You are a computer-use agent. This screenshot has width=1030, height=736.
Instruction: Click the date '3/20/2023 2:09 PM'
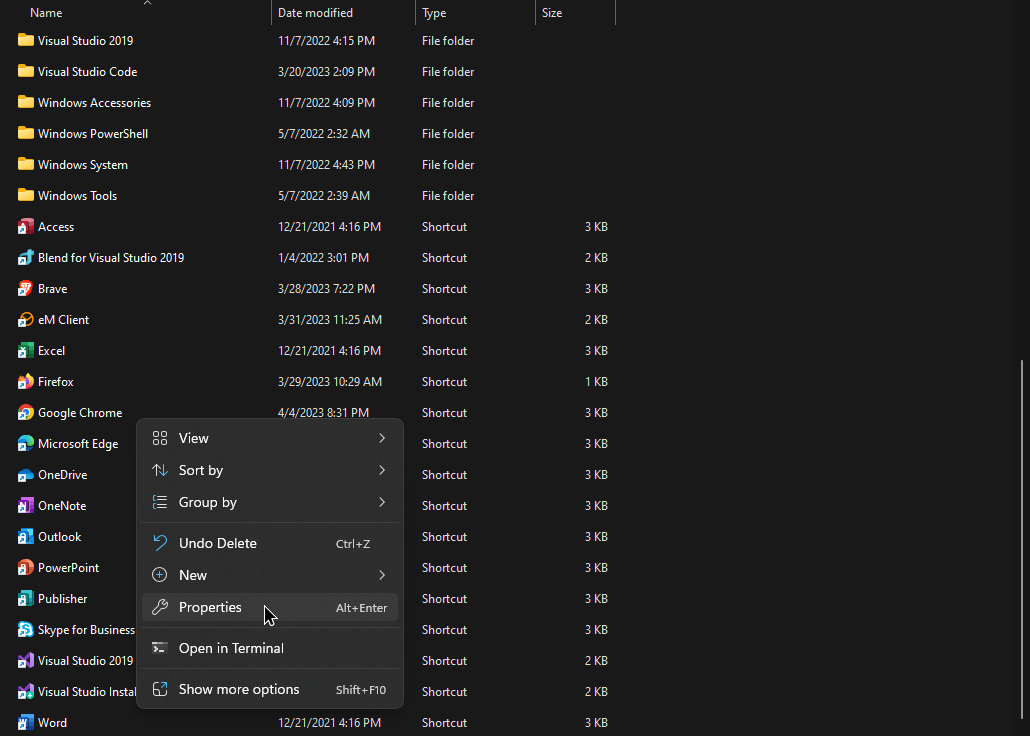tap(326, 72)
